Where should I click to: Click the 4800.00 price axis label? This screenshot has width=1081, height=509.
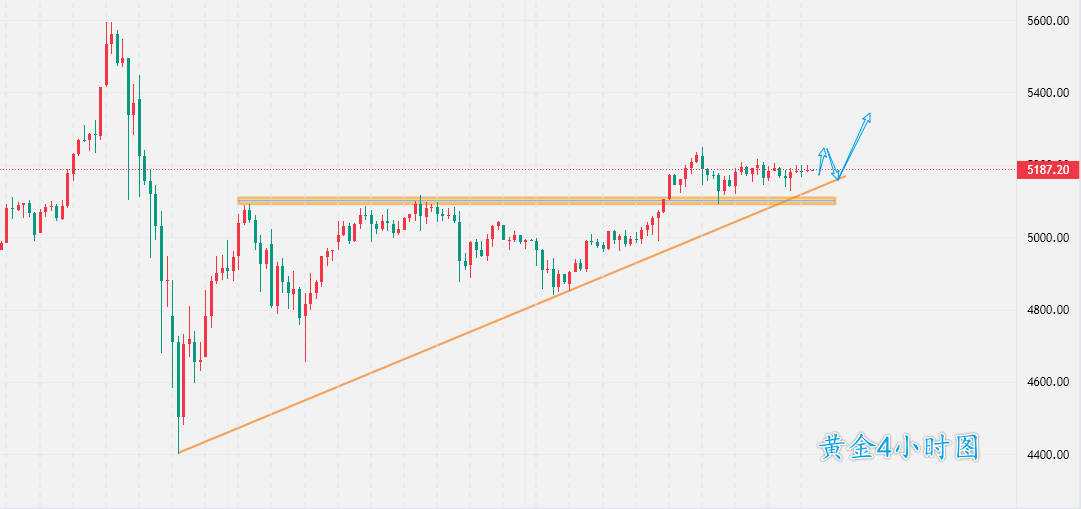(1048, 310)
